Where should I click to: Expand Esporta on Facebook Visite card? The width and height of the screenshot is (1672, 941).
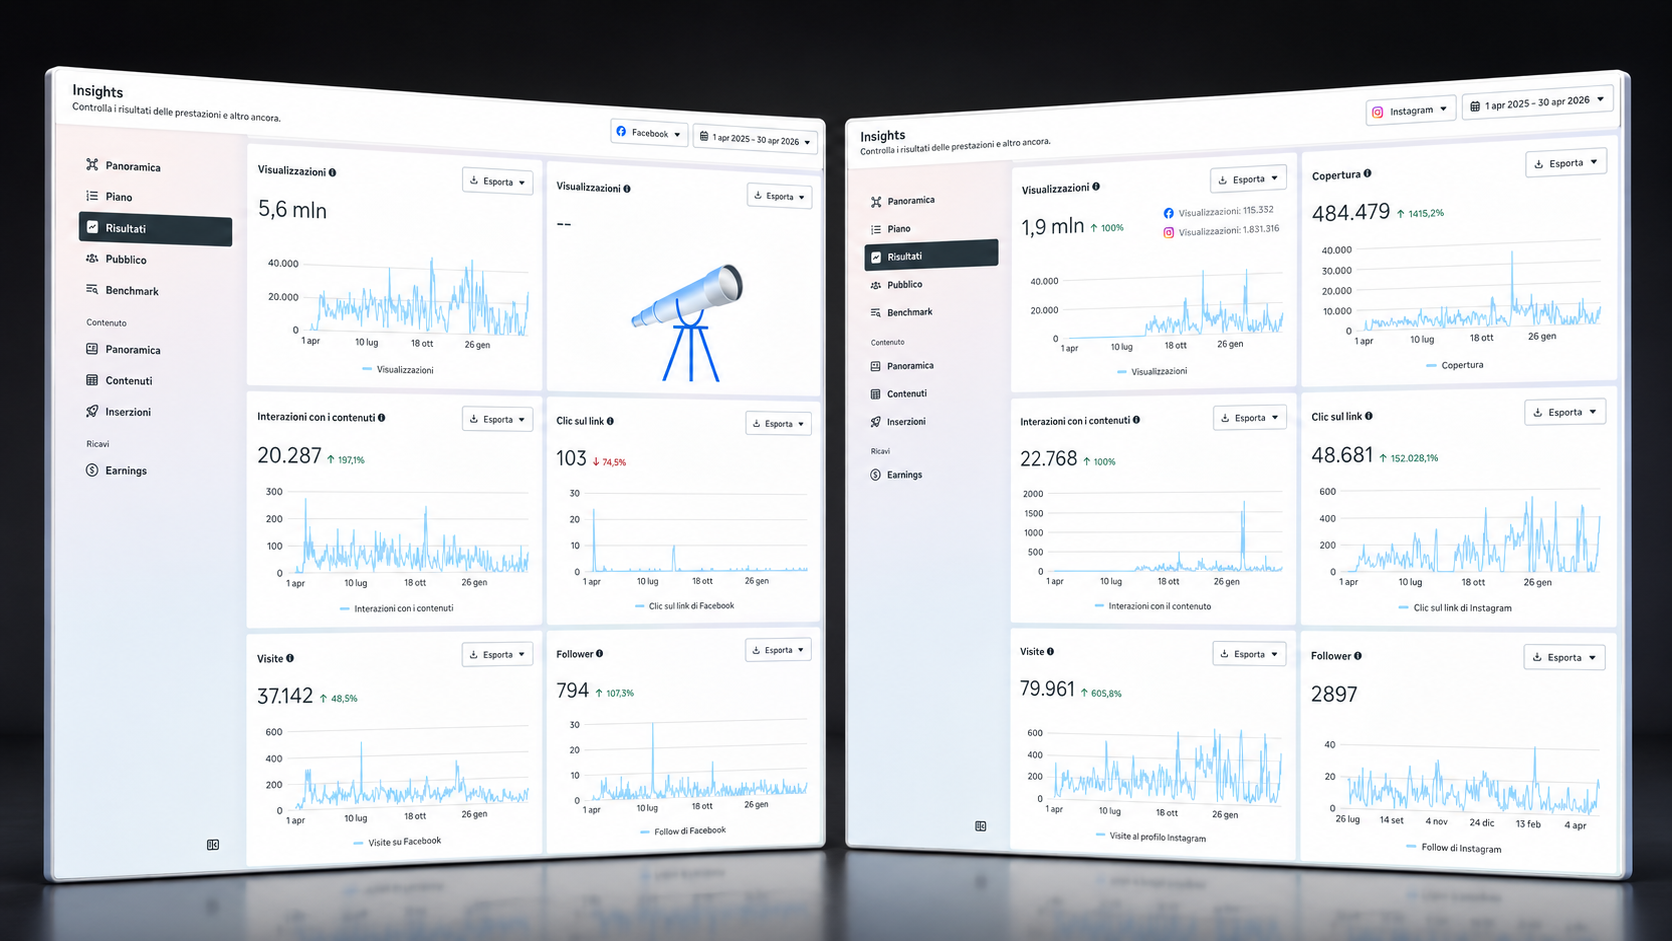[x=497, y=655]
